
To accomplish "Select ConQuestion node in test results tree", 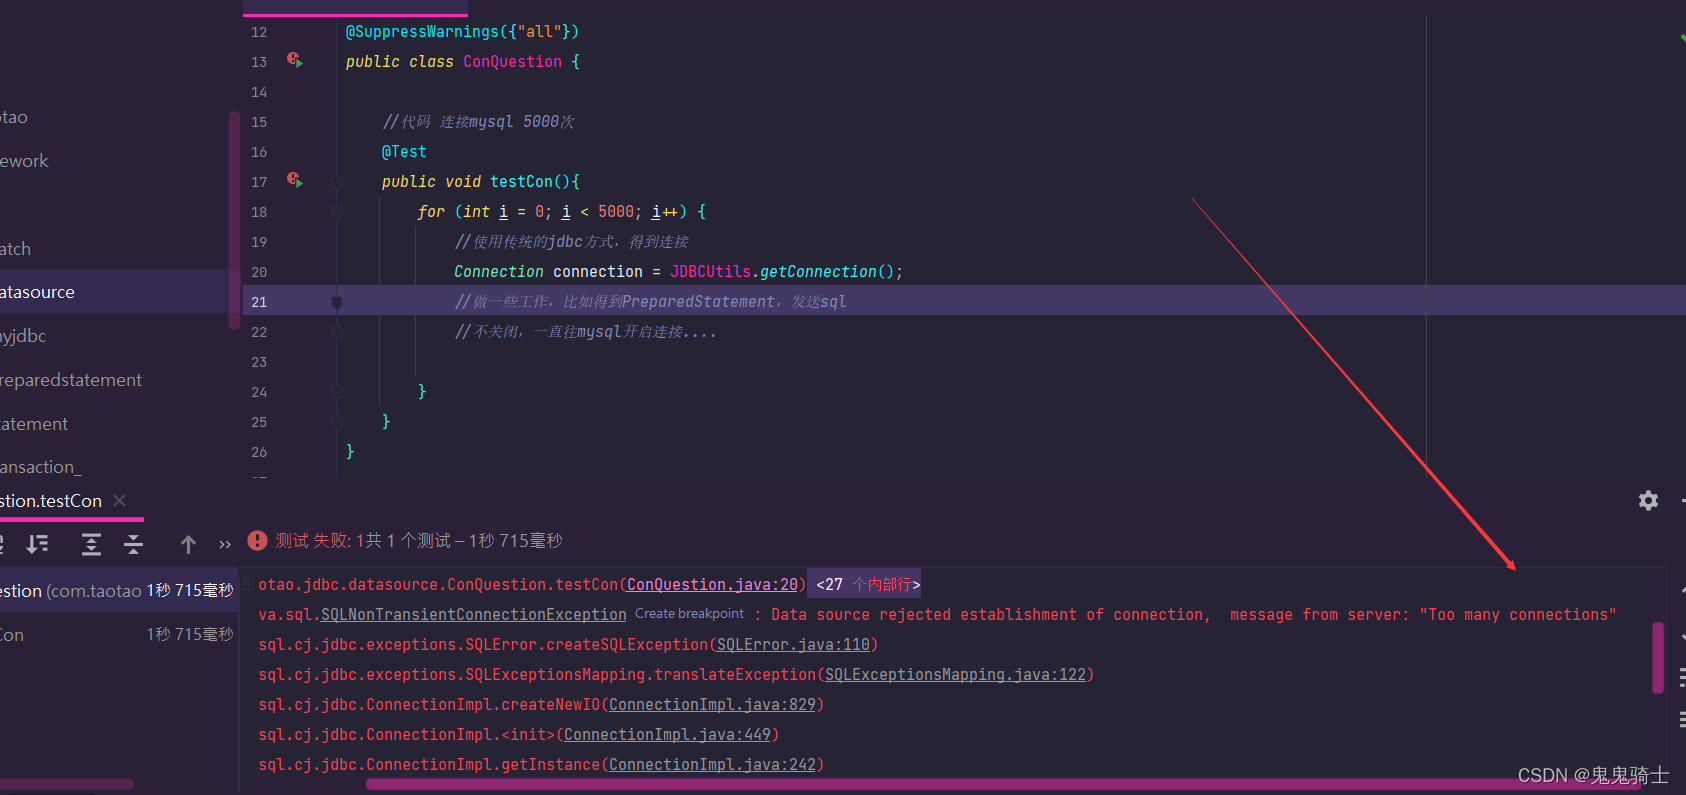I will point(117,591).
